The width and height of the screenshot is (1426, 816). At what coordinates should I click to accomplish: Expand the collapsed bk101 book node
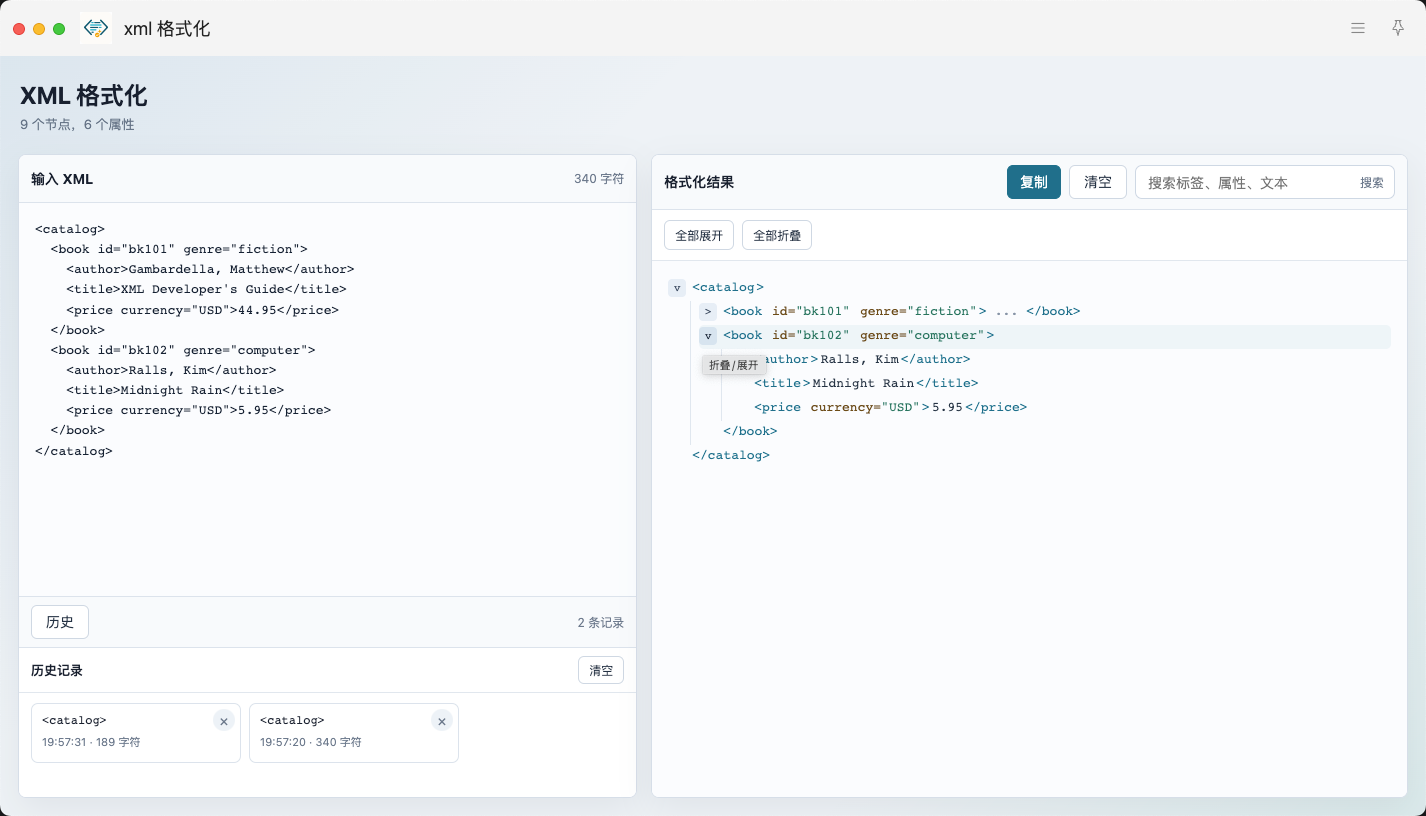(x=708, y=312)
